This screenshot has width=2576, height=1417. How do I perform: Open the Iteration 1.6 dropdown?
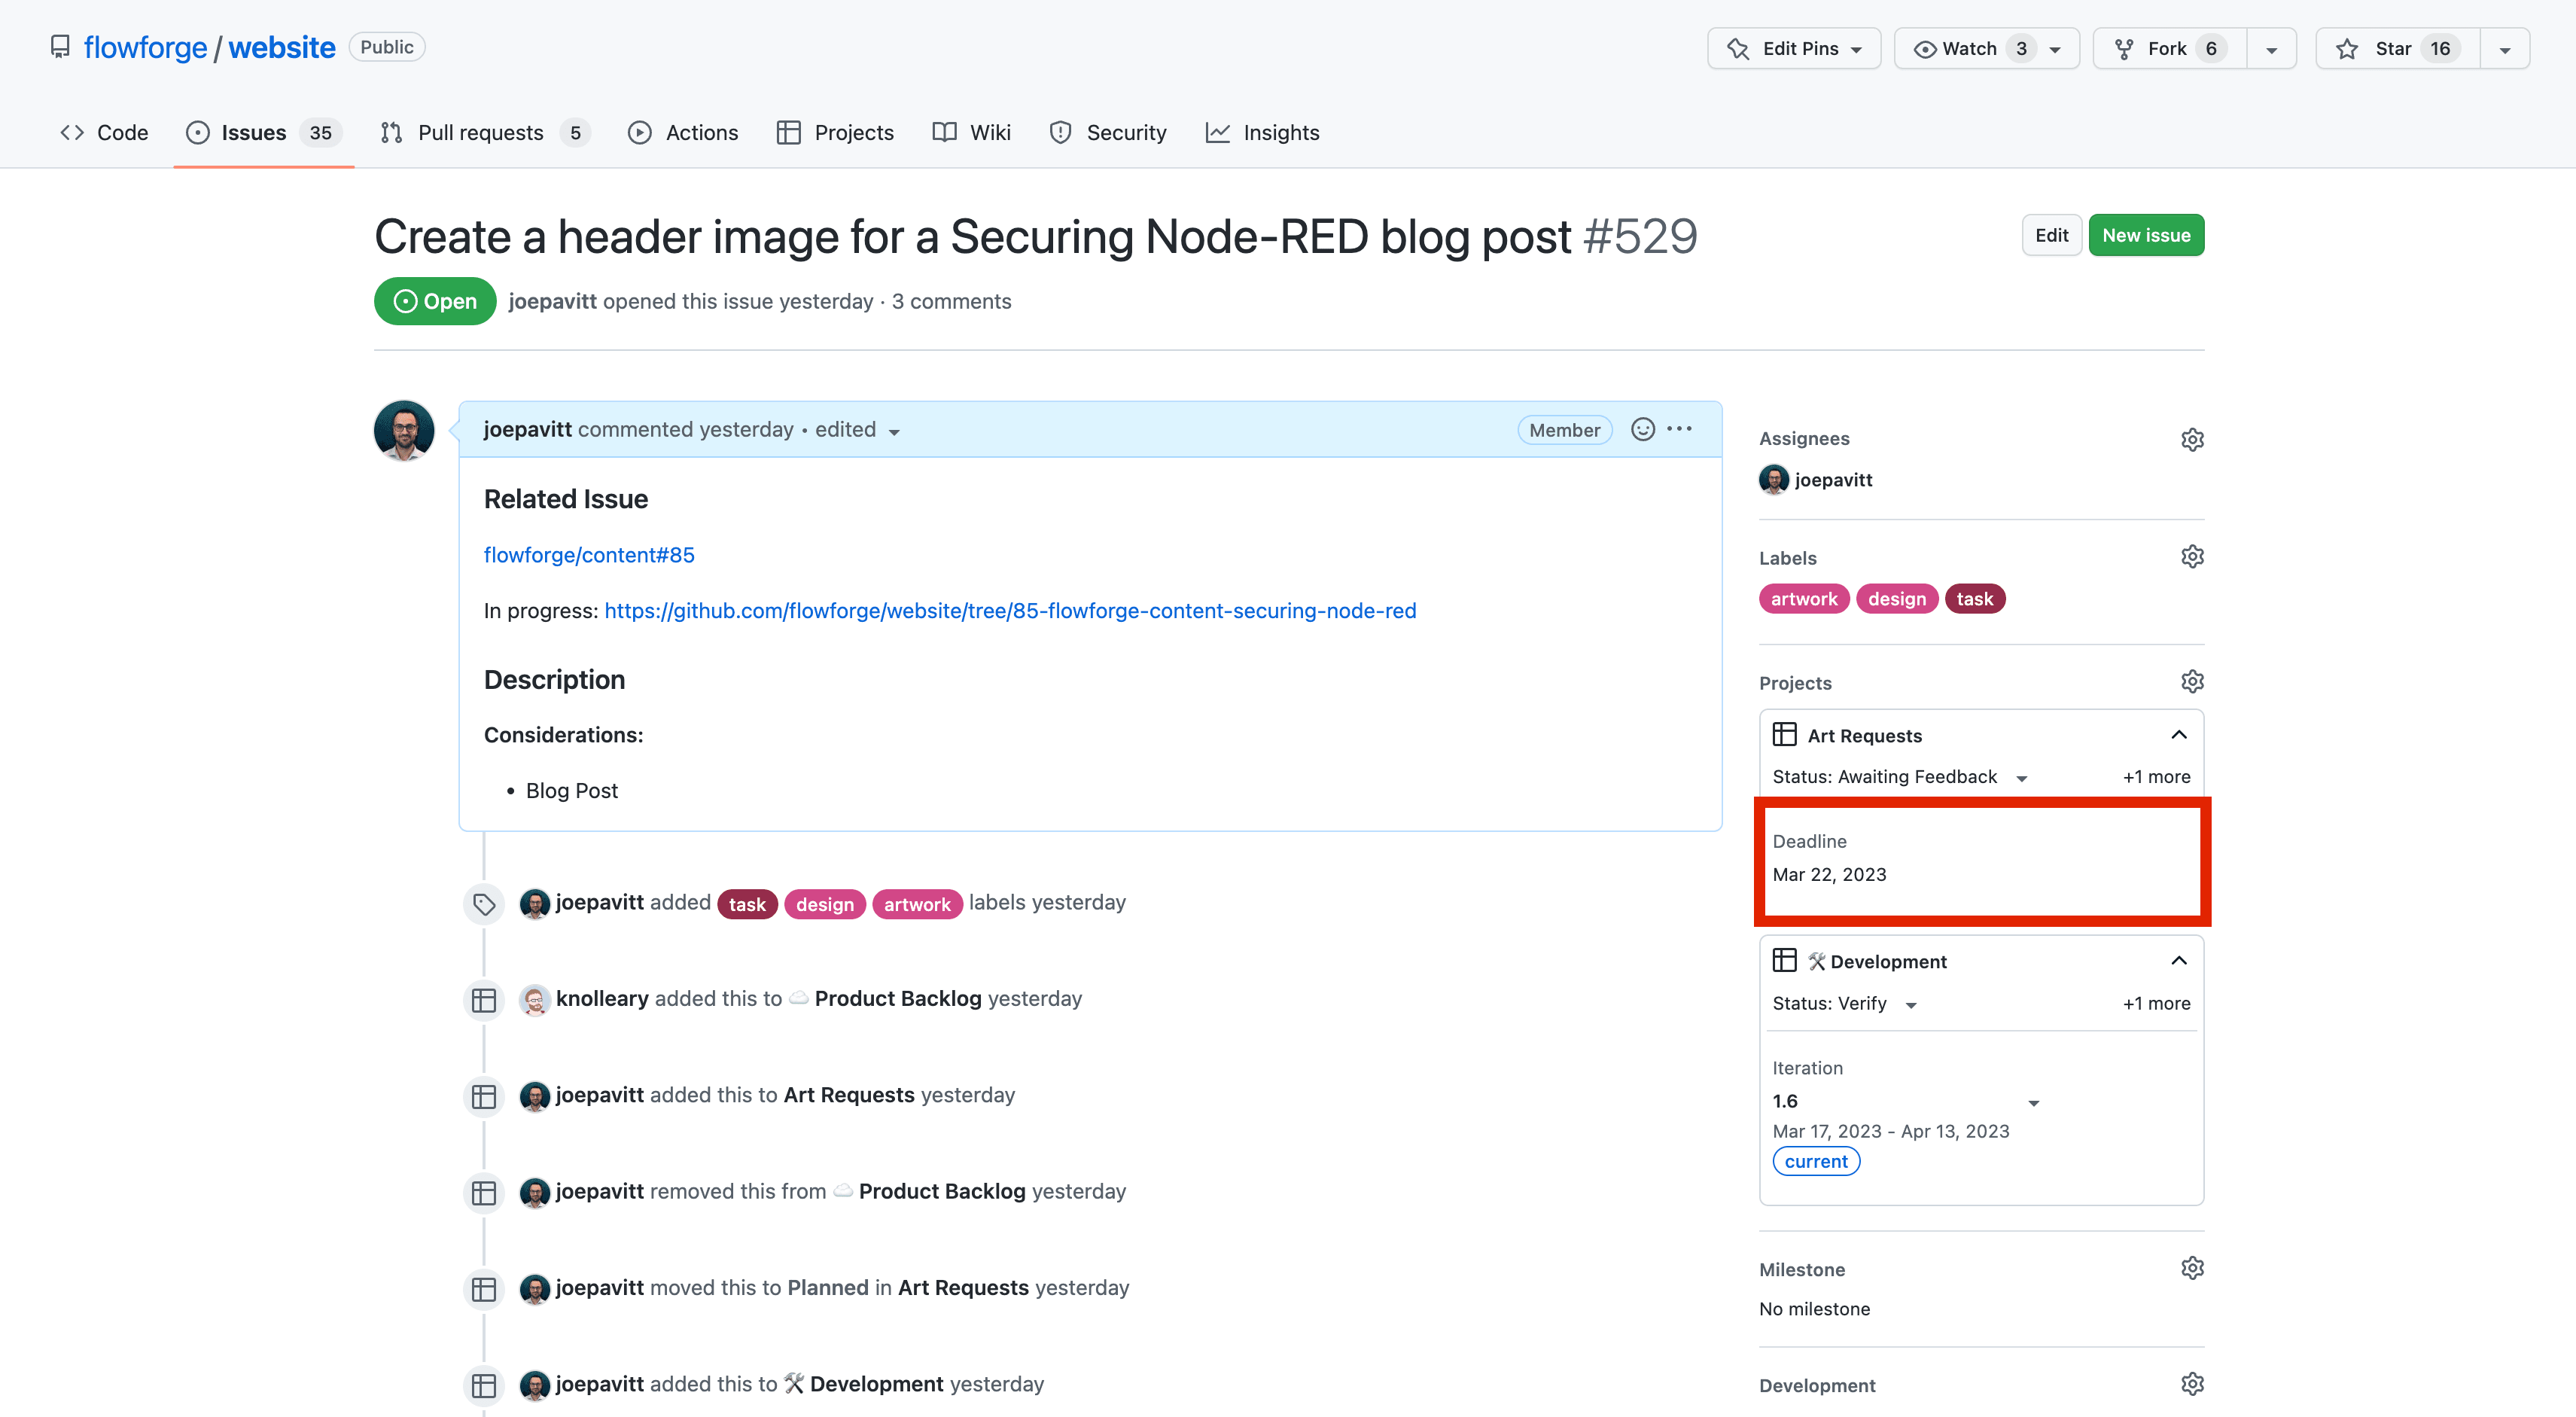[x=2033, y=1102]
